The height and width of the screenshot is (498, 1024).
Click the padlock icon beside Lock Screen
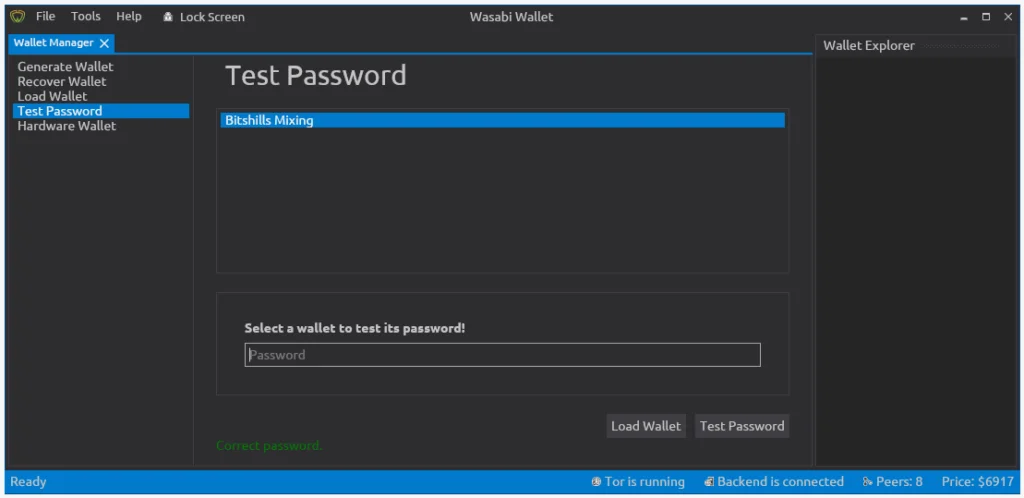(x=168, y=17)
